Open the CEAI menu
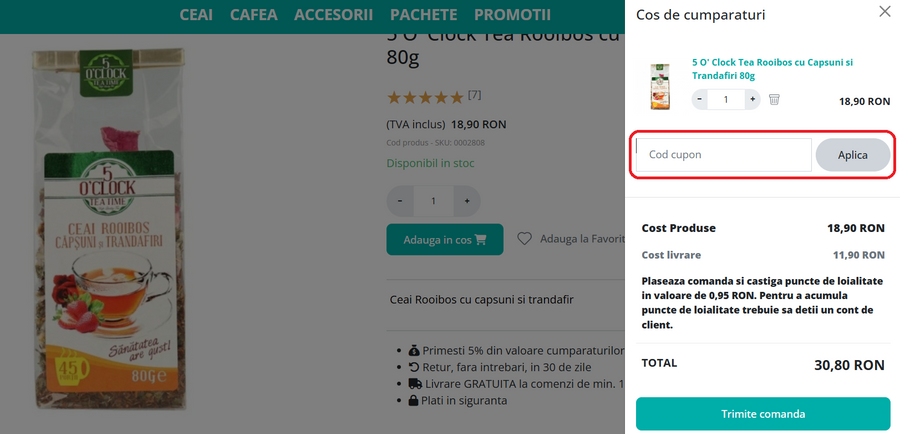900x434 pixels. click(x=196, y=15)
